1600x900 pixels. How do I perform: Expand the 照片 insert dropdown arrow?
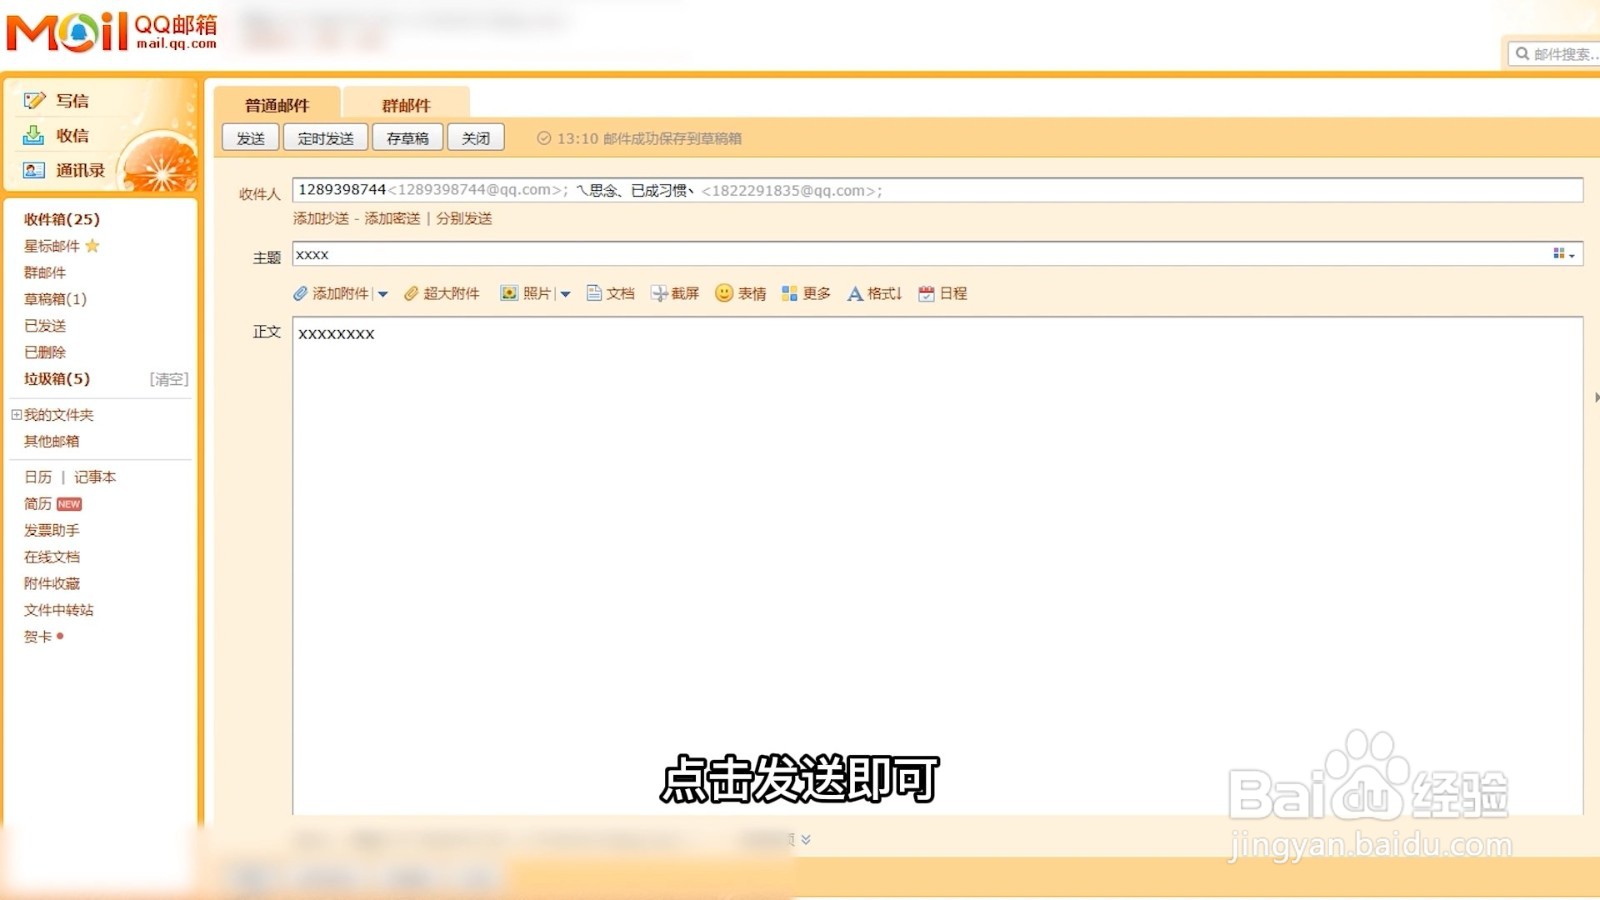coord(565,293)
